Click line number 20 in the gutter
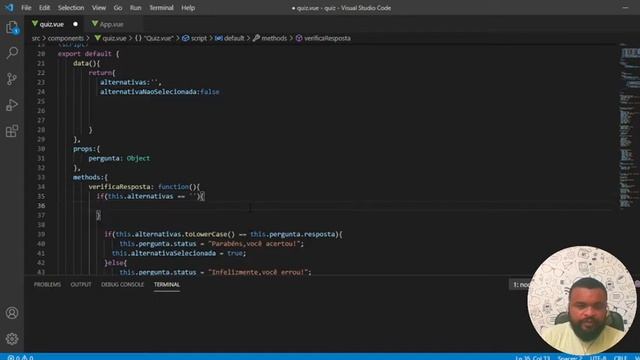 pyautogui.click(x=41, y=54)
